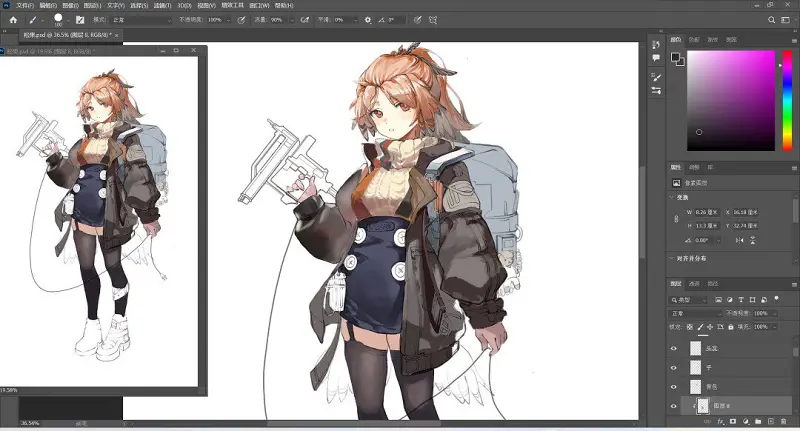Open the 帮助(H) menu

[284, 6]
